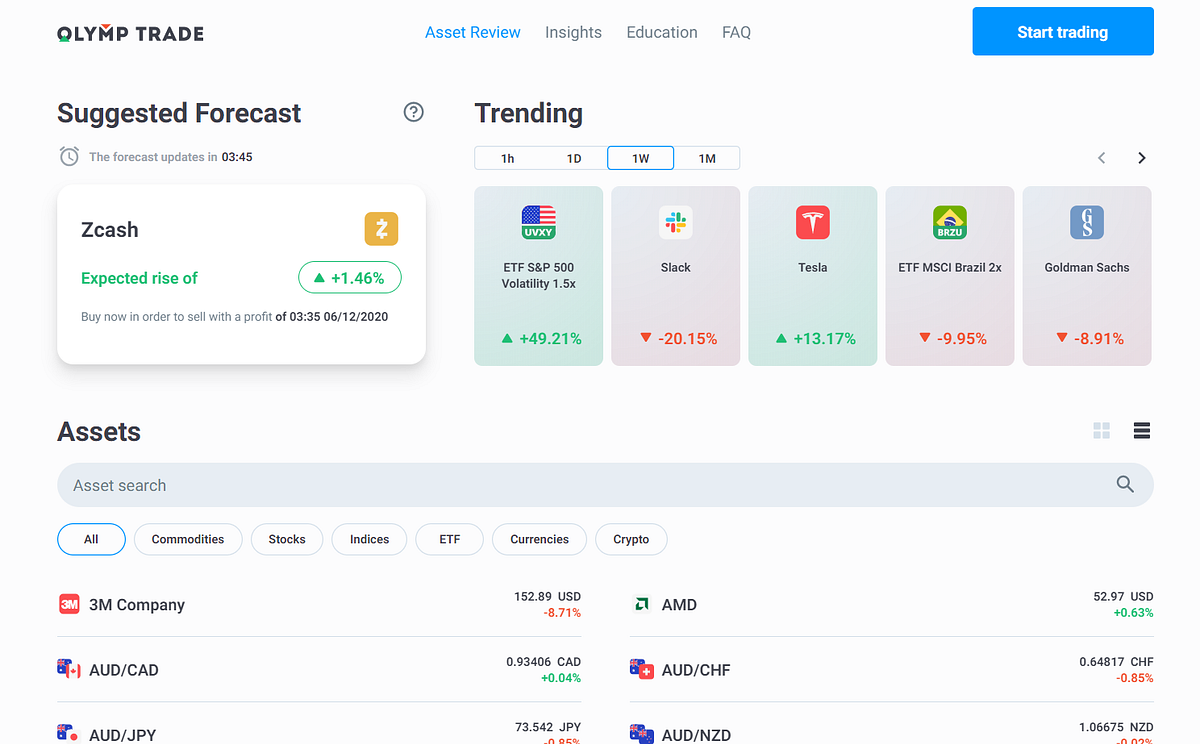Click the 0.64817 CHF price
1200x744 pixels.
point(1116,662)
